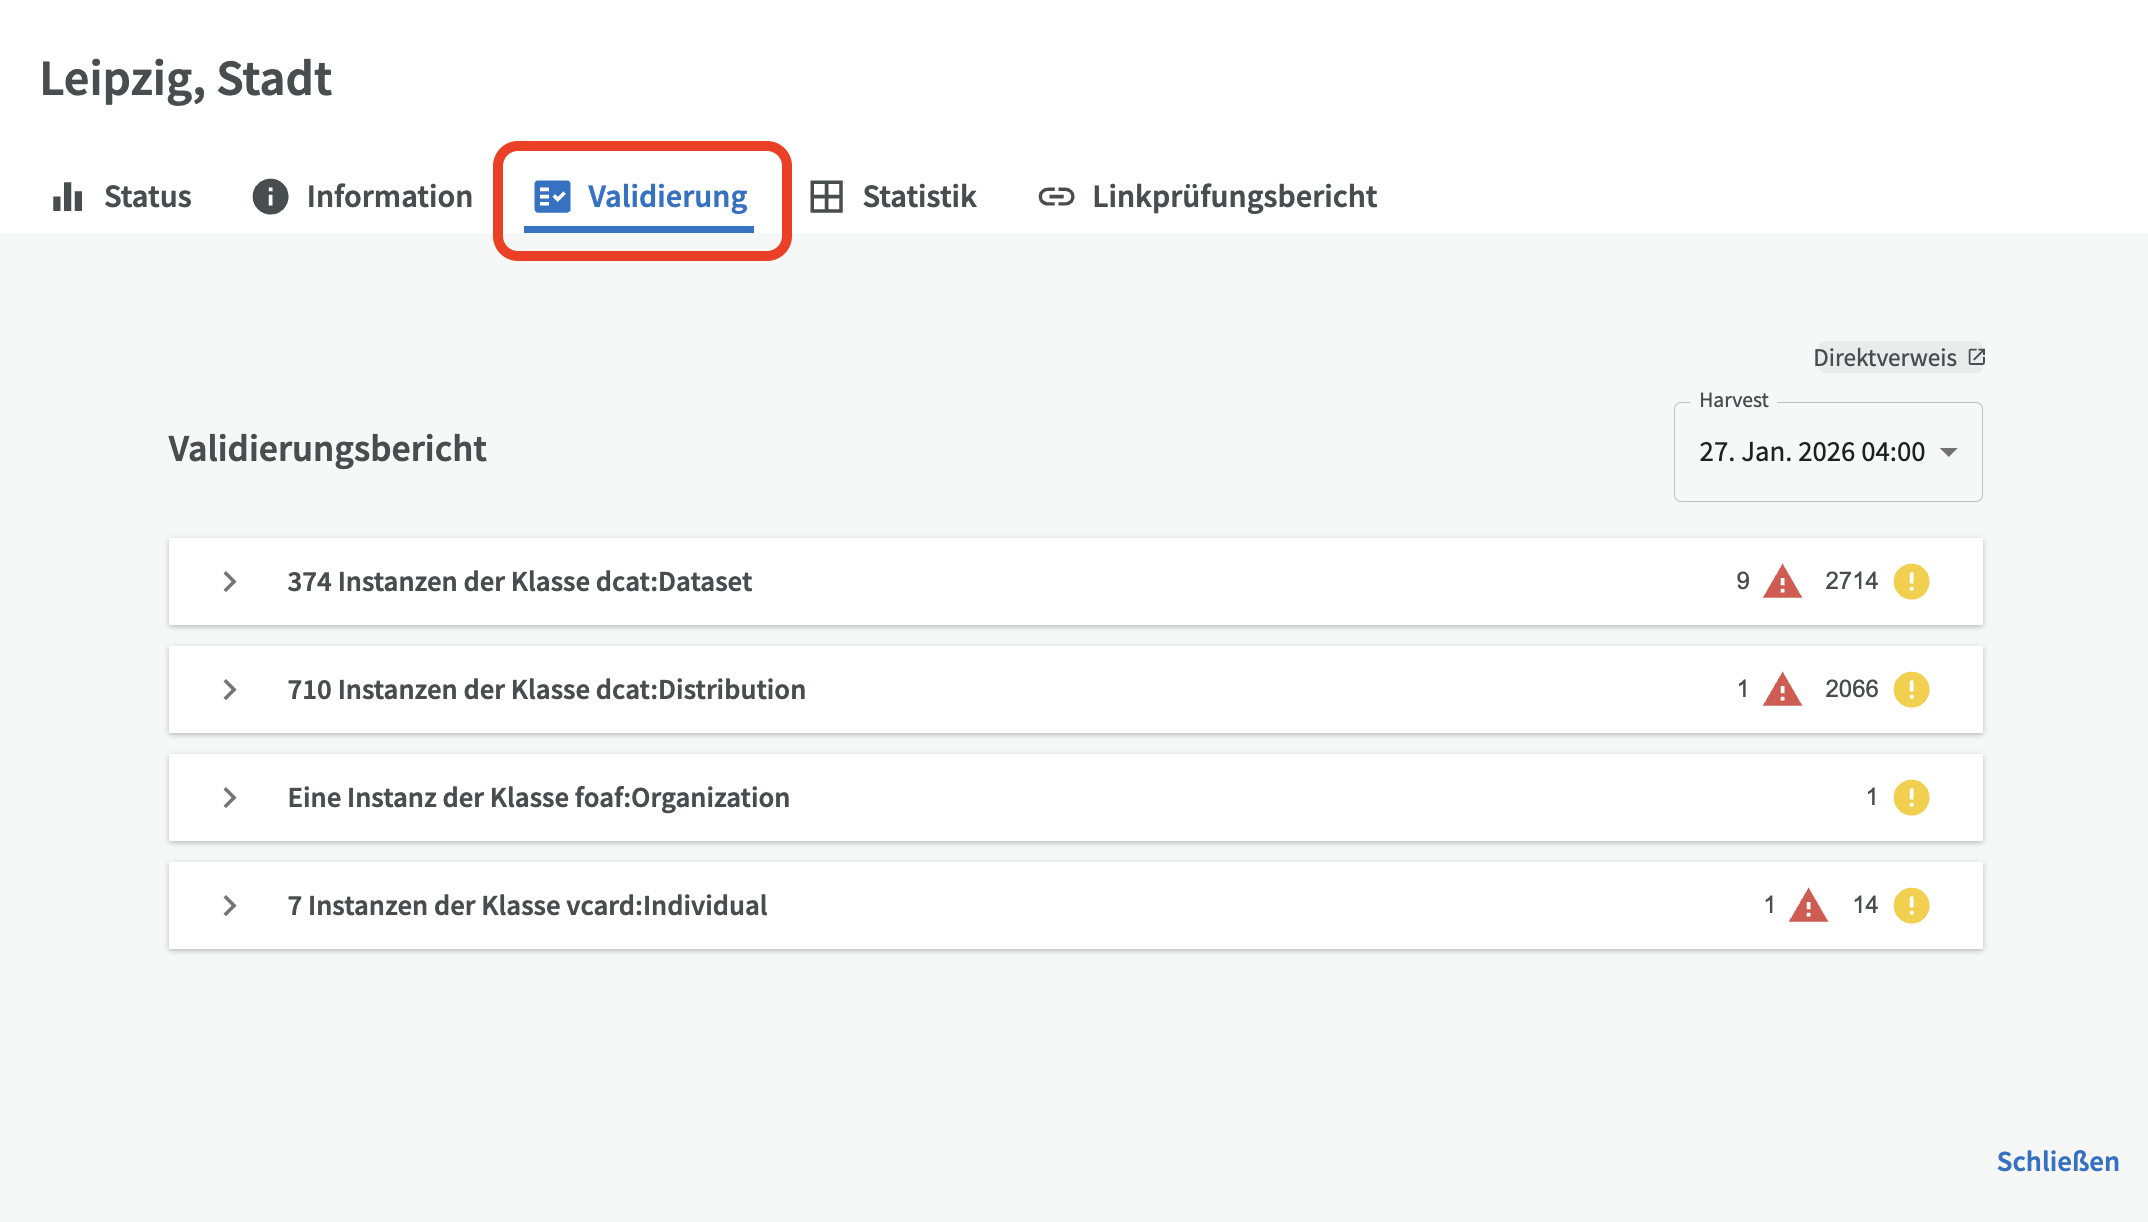Click the Status bar chart icon

67,197
